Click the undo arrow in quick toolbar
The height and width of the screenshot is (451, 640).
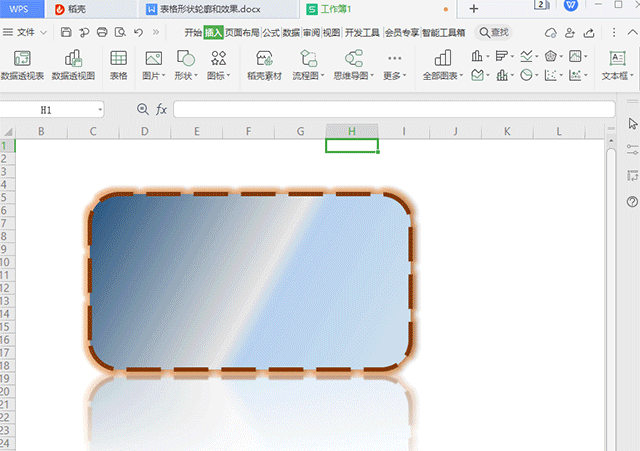139,32
